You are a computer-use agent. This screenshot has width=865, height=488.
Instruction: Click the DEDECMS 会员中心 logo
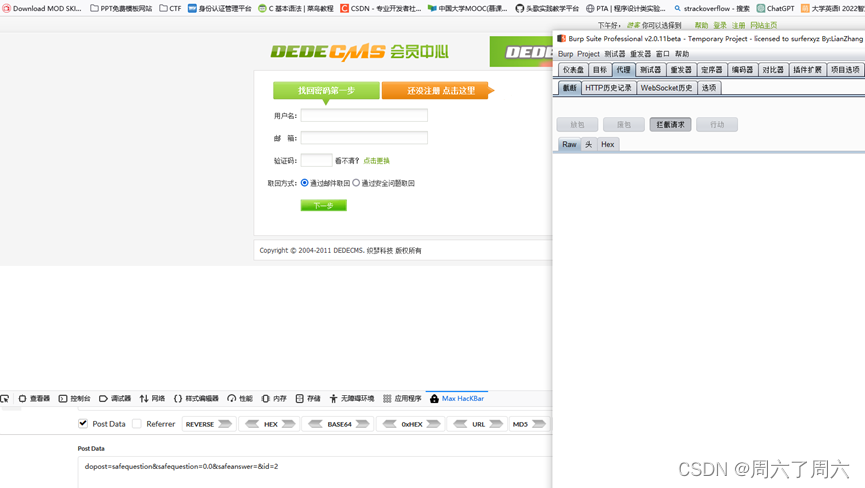coord(359,52)
